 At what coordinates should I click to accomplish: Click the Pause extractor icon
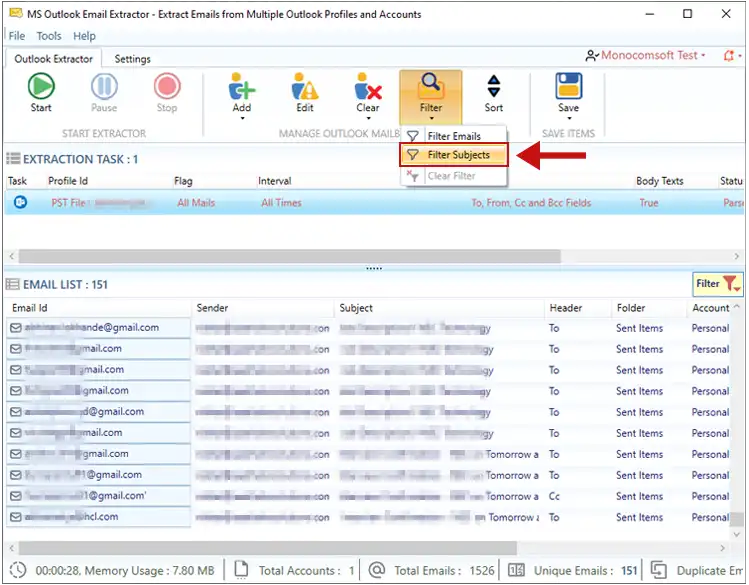point(104,86)
